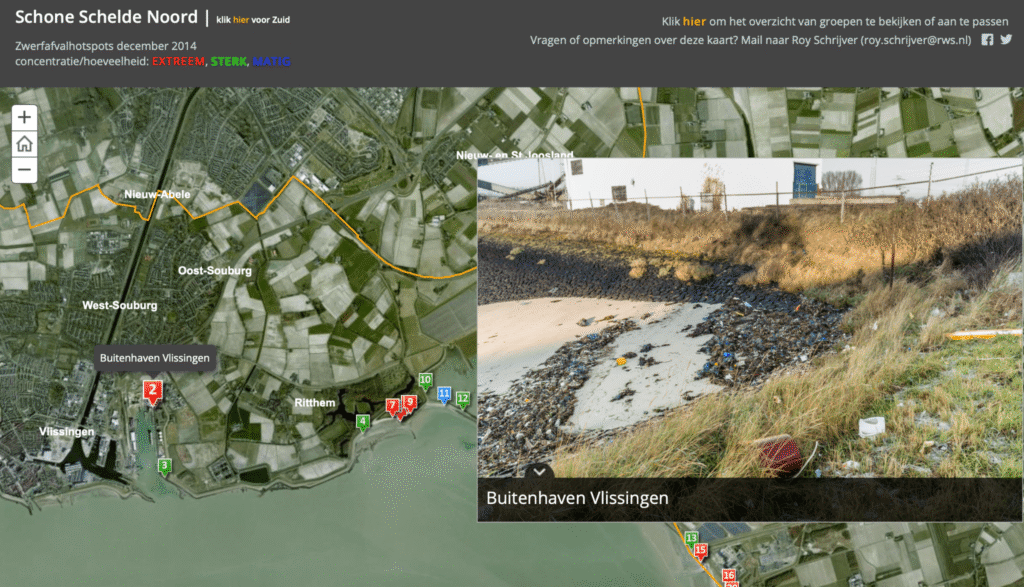Click red hotspot marker number 16
1024x587 pixels.
729,575
